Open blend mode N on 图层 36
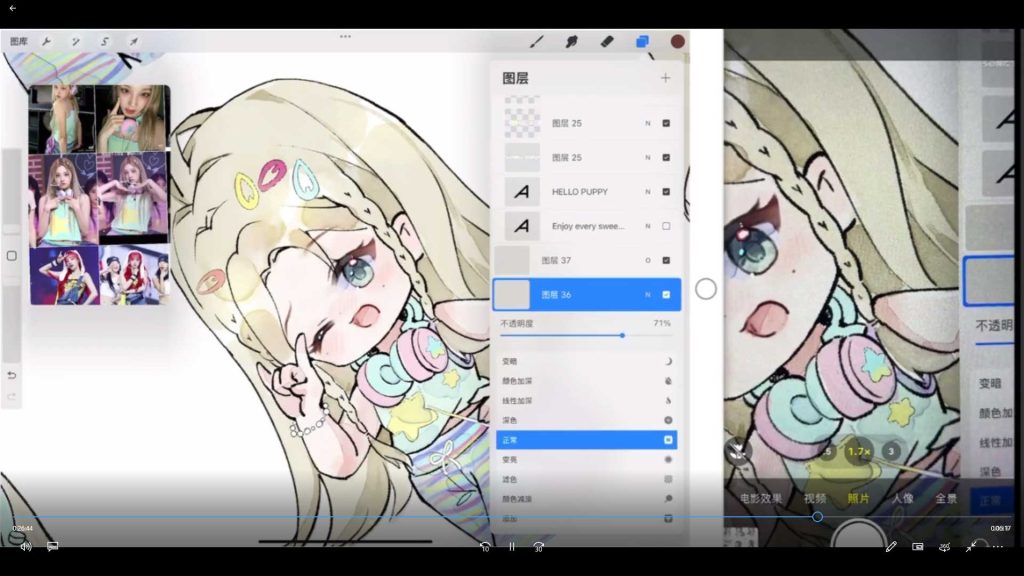The width and height of the screenshot is (1024, 576). pyautogui.click(x=648, y=295)
